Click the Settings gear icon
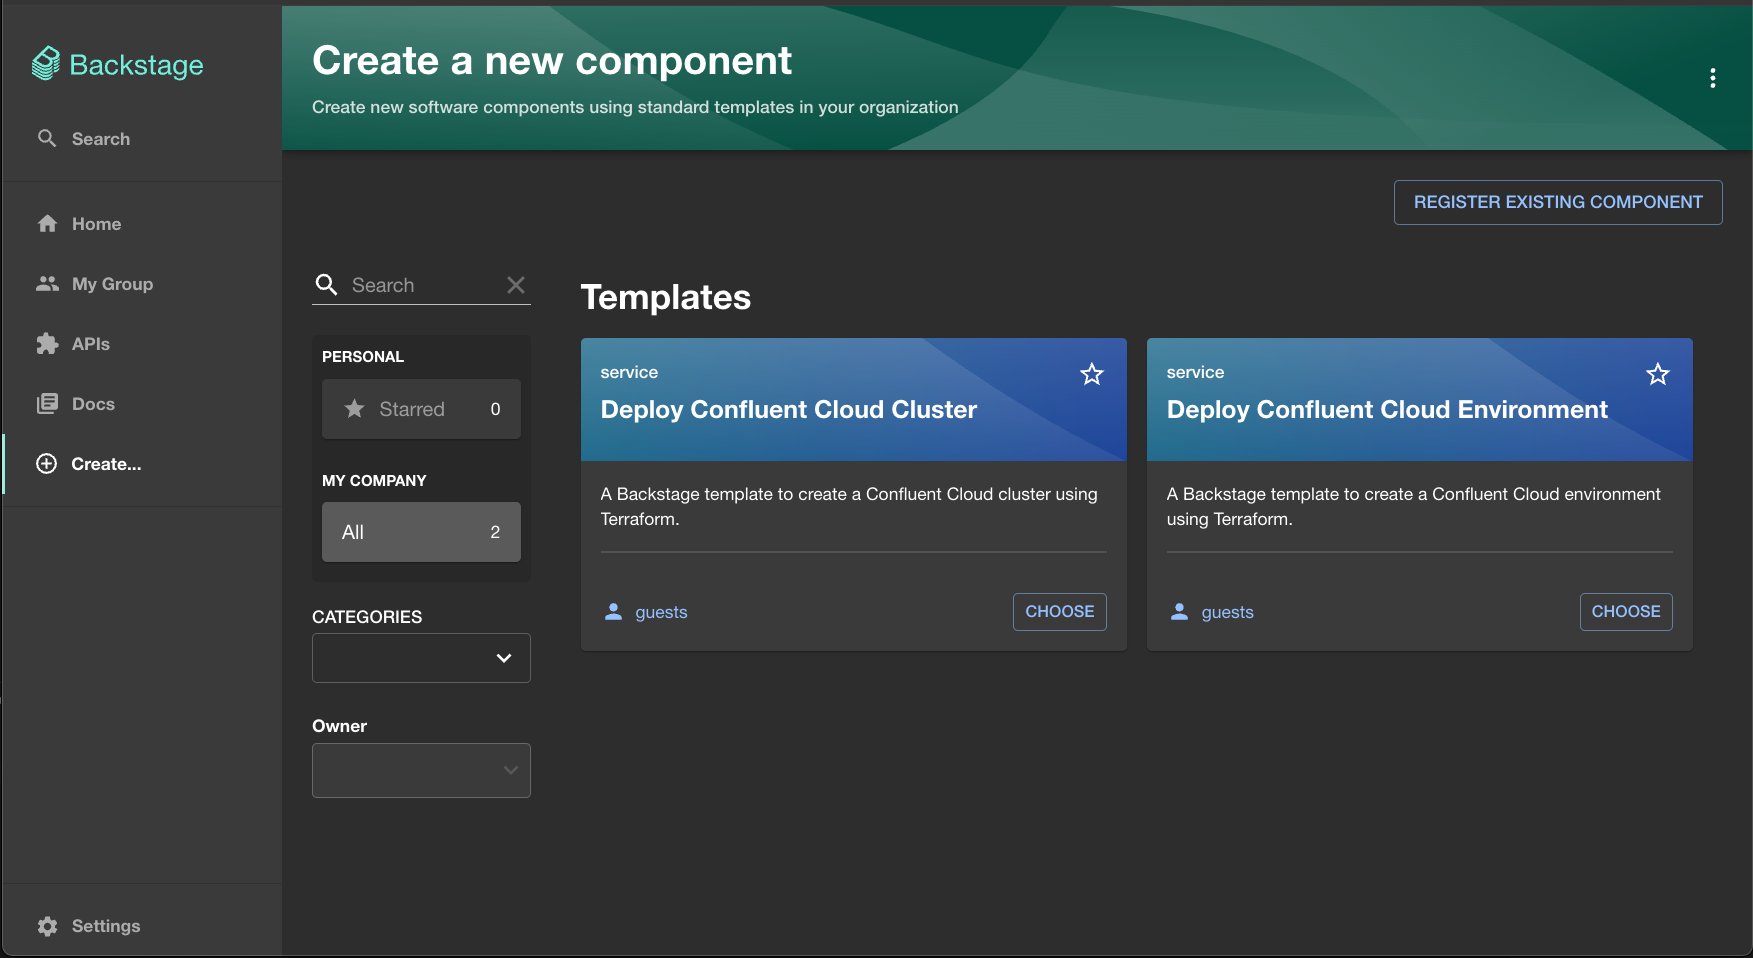Image resolution: width=1753 pixels, height=958 pixels. [x=47, y=926]
